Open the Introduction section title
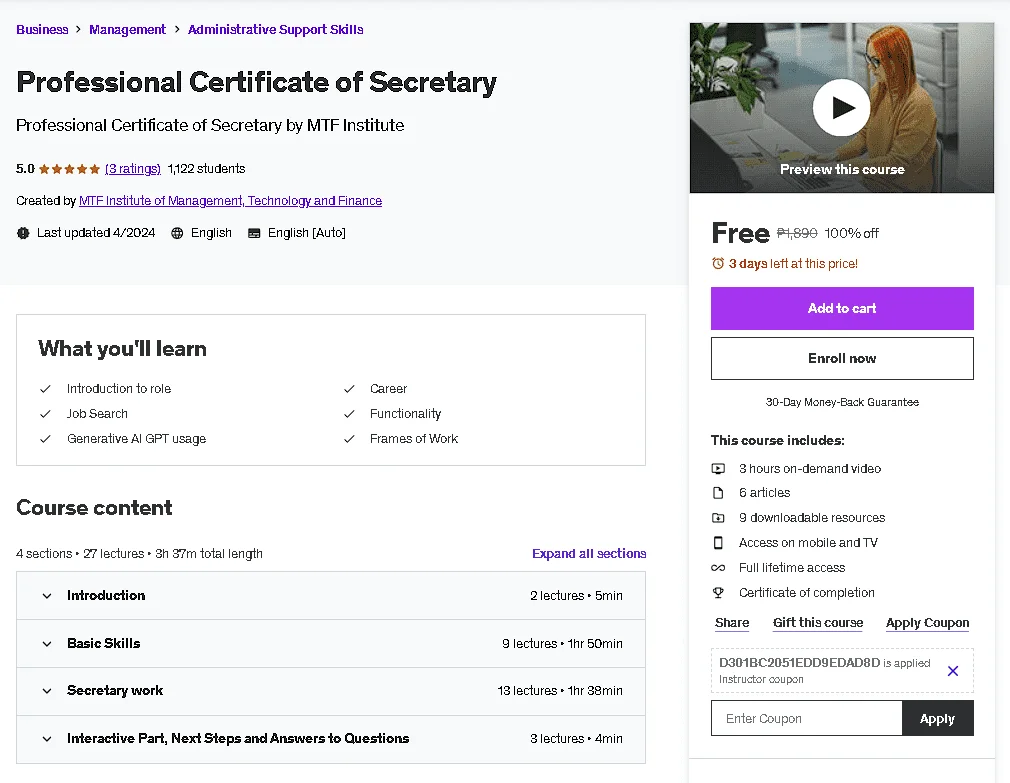The height and width of the screenshot is (783, 1010). 106,596
